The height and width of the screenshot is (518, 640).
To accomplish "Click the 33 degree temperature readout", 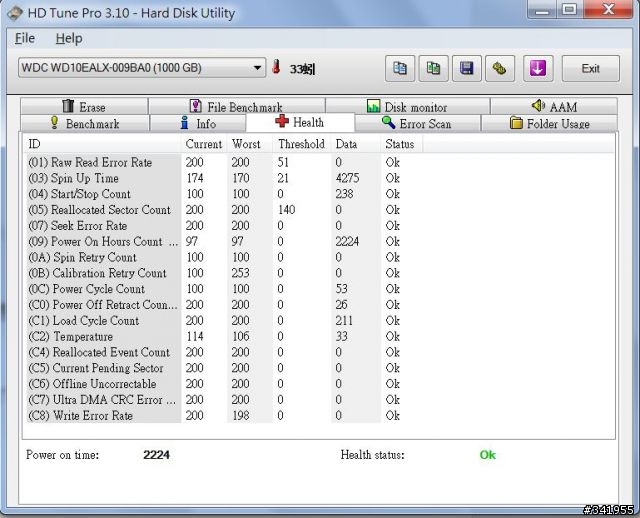I will 302,69.
